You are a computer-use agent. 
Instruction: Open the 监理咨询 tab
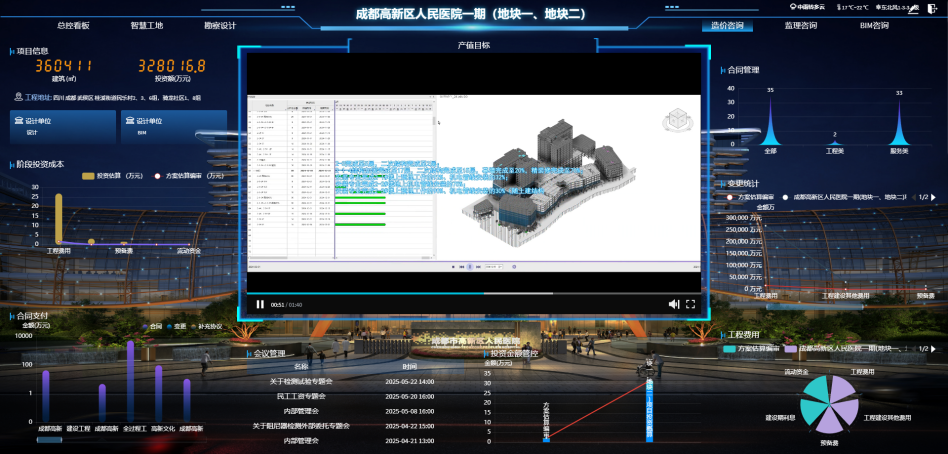800,25
